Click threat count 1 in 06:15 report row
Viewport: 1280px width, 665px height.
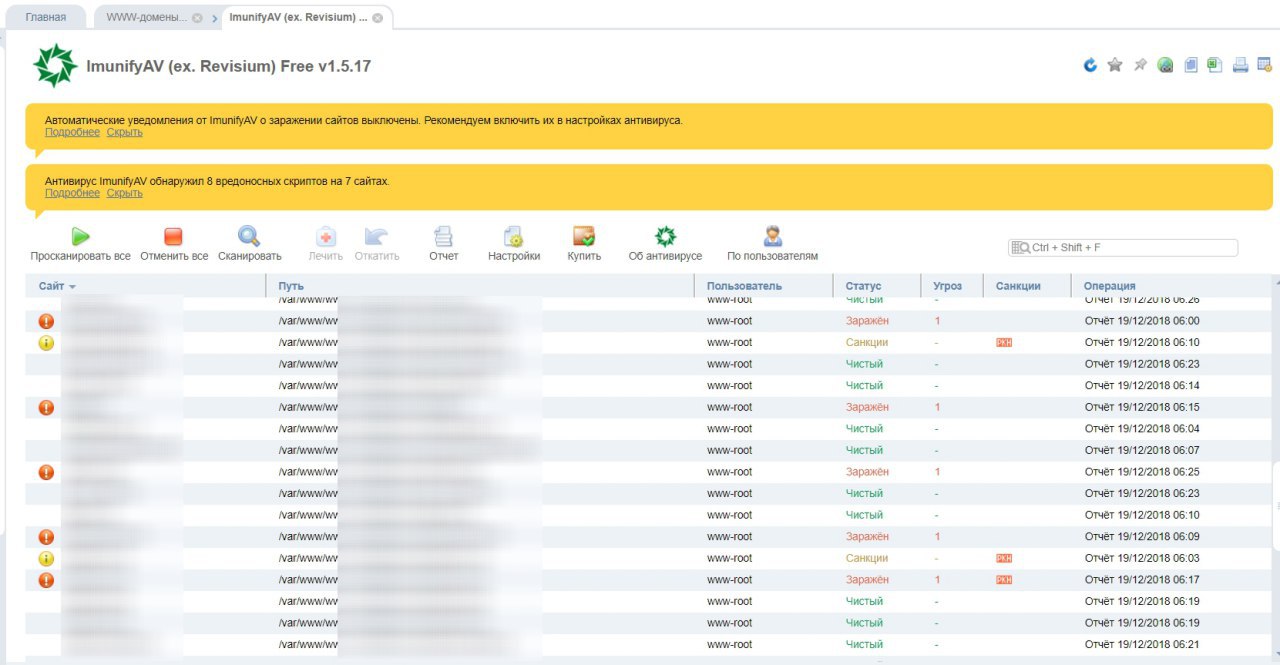937,407
